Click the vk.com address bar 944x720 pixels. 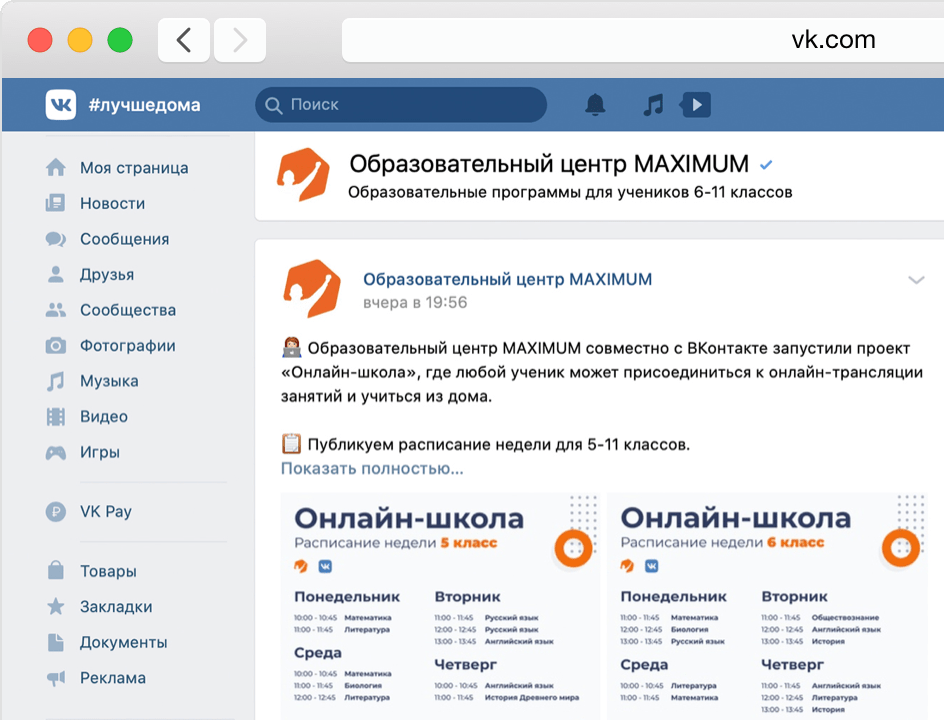[x=642, y=40]
